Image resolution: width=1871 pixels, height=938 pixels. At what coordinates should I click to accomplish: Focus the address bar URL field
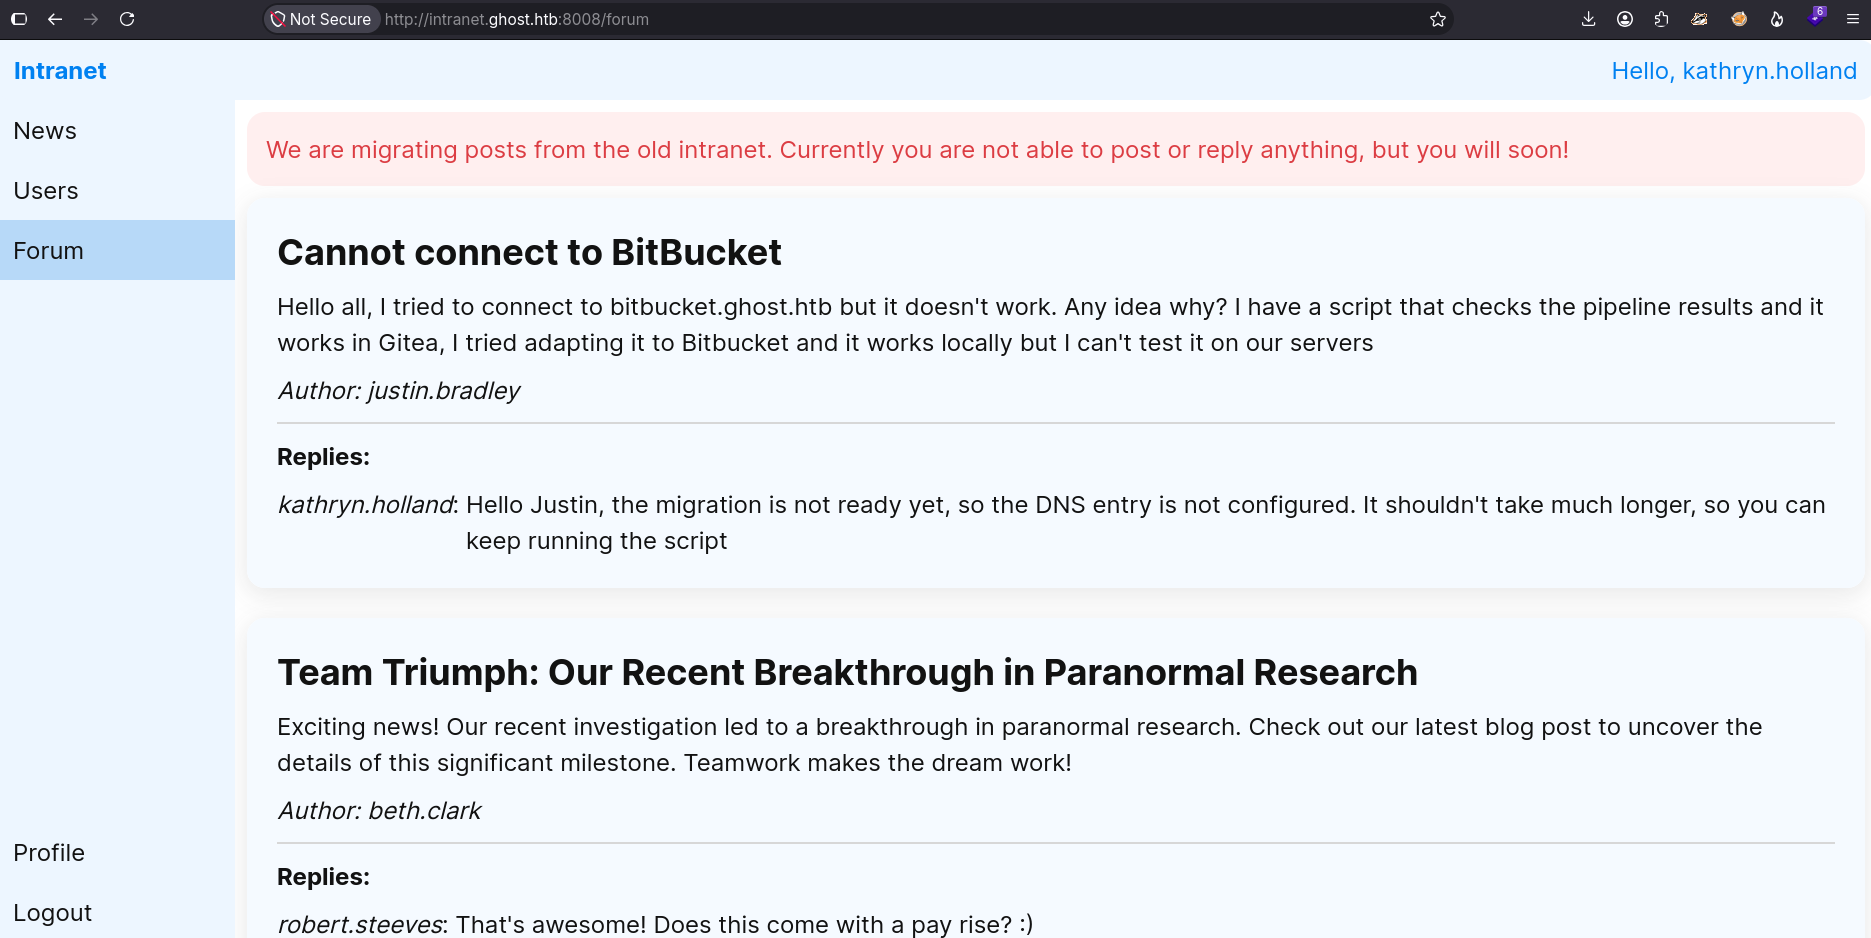click(900, 19)
